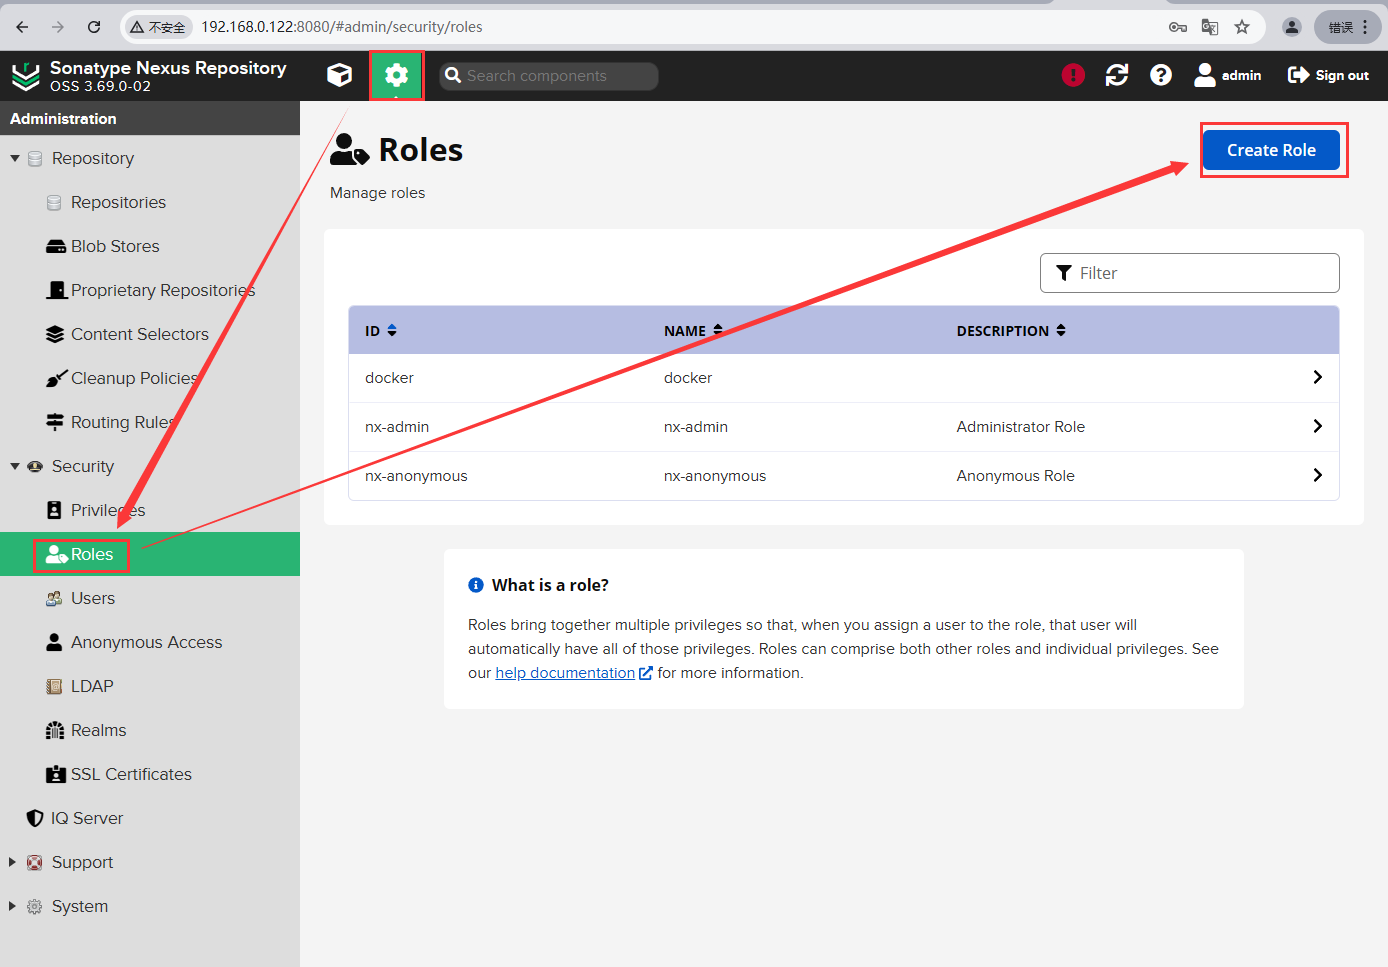Select Roles in the sidebar
The width and height of the screenshot is (1388, 967).
point(92,554)
